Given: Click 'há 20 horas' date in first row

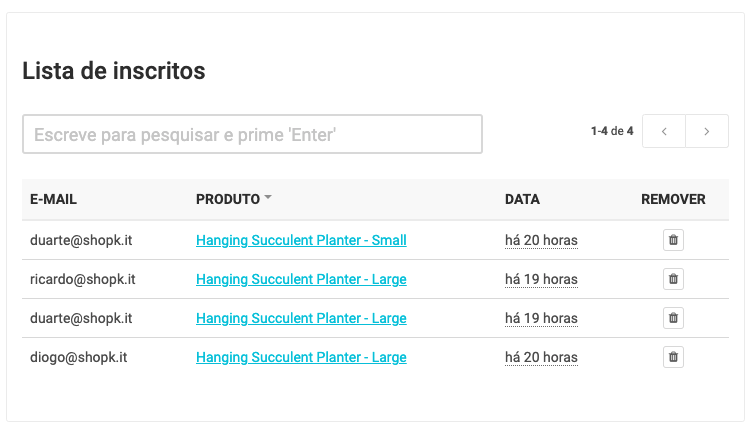Looking at the screenshot, I should 541,240.
